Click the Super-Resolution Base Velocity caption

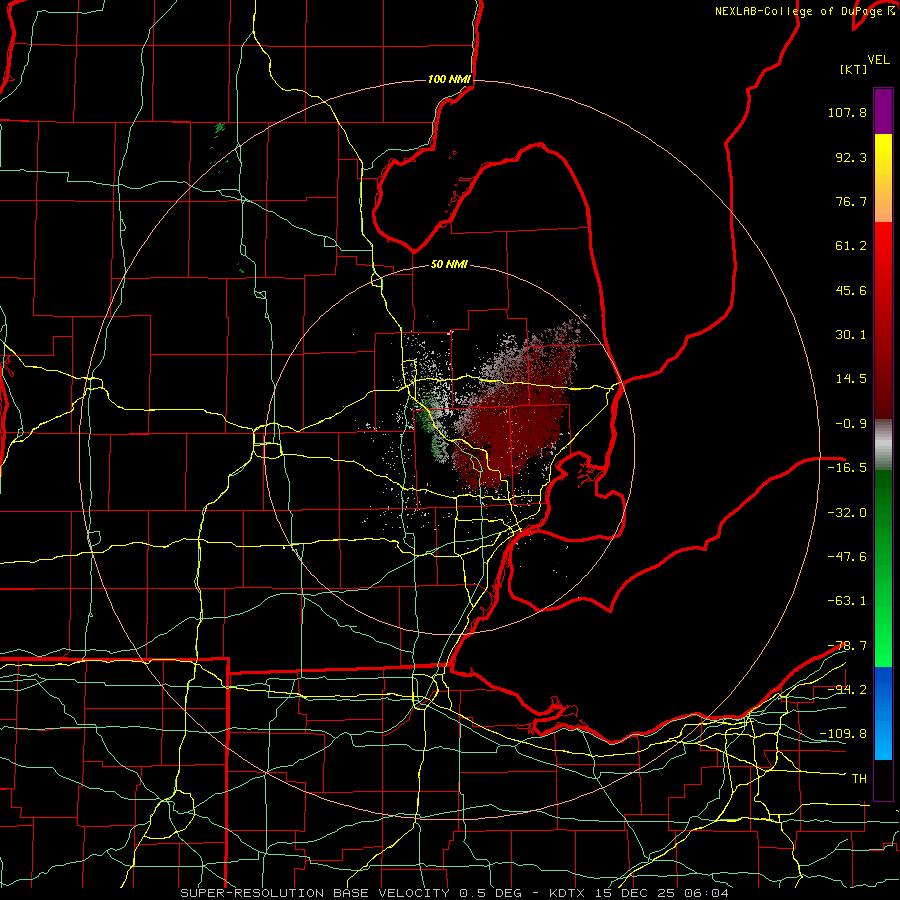tap(454, 893)
